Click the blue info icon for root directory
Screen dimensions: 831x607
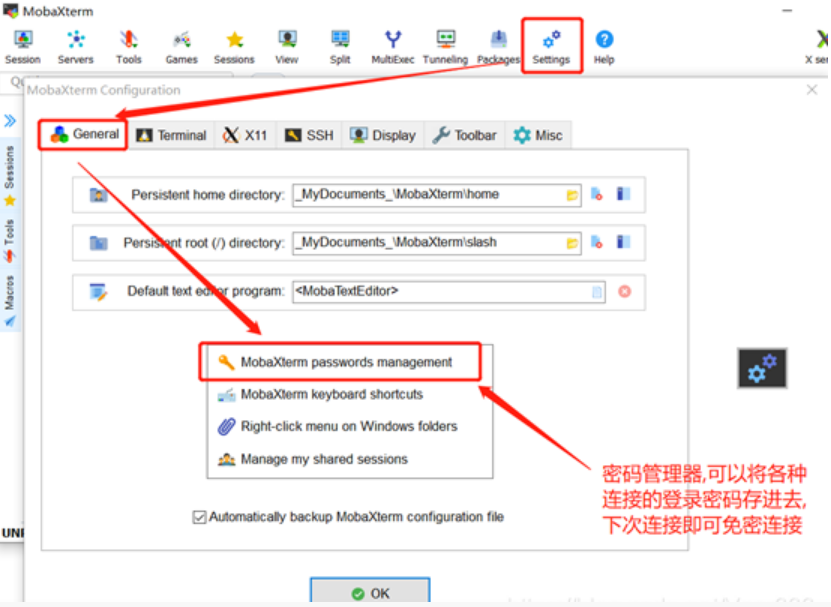[x=623, y=242]
